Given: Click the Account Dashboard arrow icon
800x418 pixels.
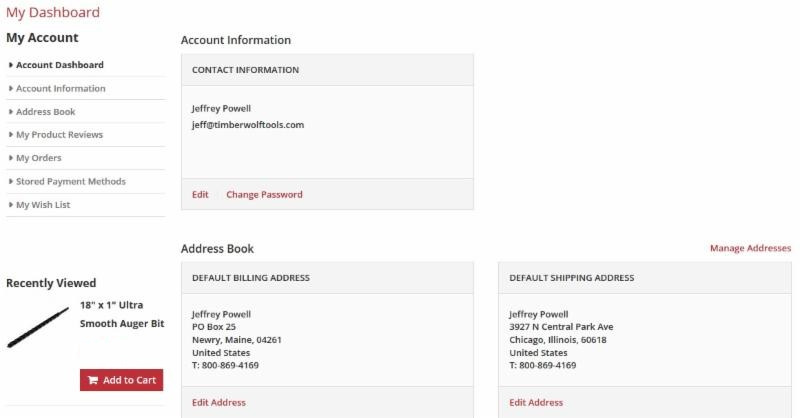Looking at the screenshot, I should (x=10, y=65).
